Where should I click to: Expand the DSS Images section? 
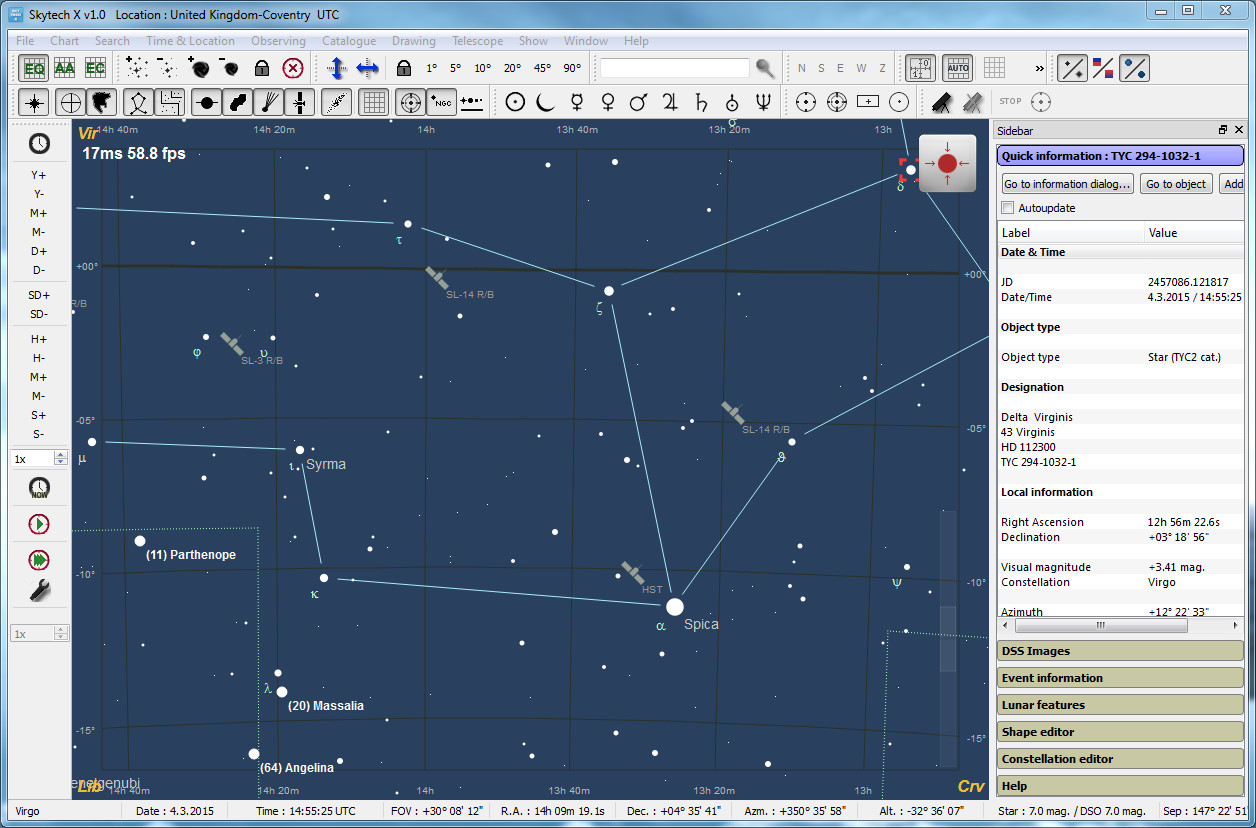point(1120,651)
